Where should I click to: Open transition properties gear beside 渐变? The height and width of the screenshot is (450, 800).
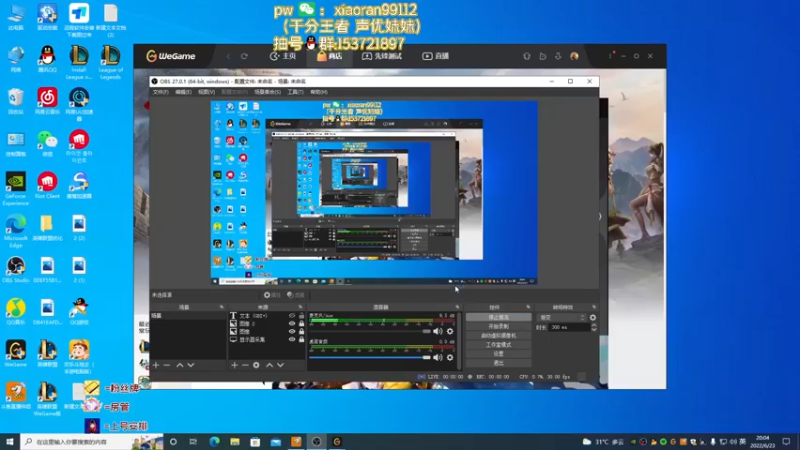pos(592,317)
